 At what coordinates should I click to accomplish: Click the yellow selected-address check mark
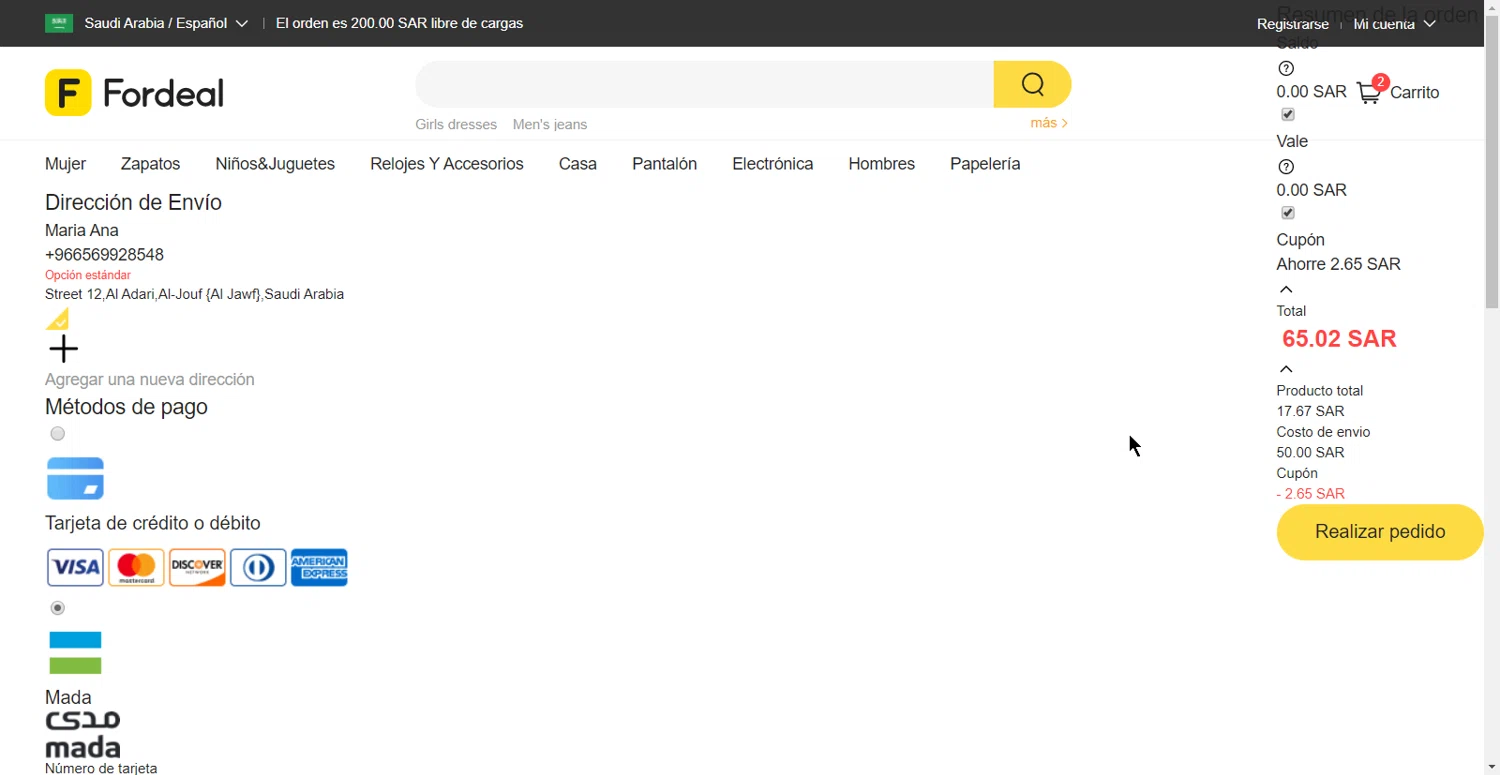pyautogui.click(x=57, y=319)
